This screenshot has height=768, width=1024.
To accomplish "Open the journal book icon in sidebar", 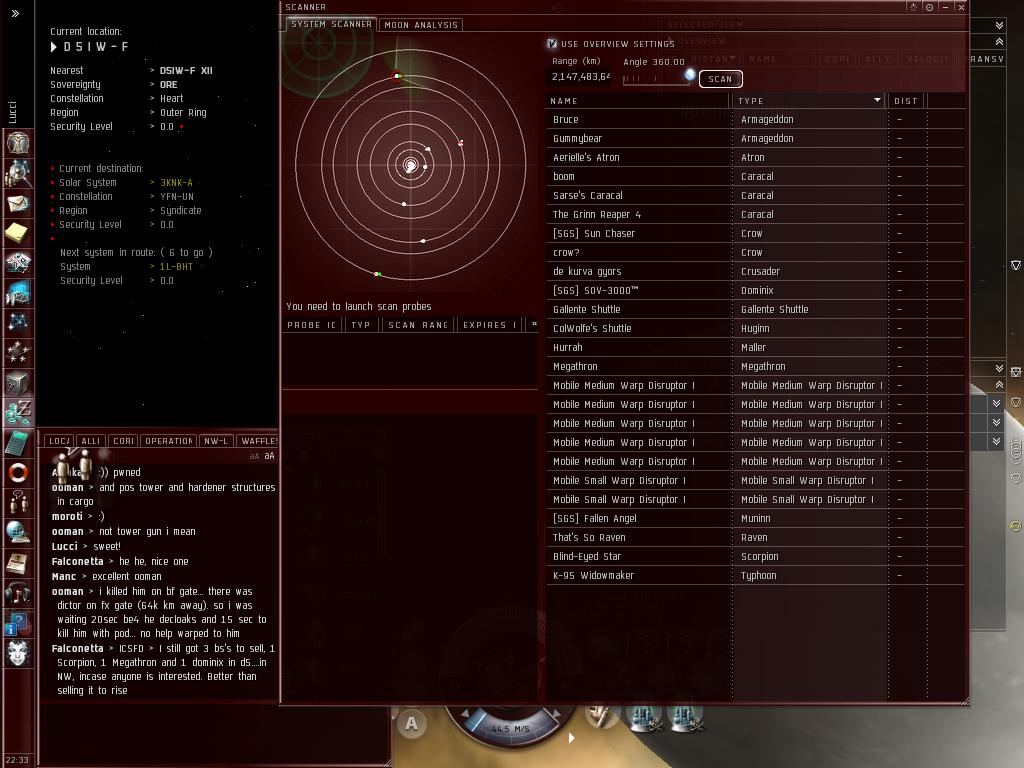I will 18,563.
